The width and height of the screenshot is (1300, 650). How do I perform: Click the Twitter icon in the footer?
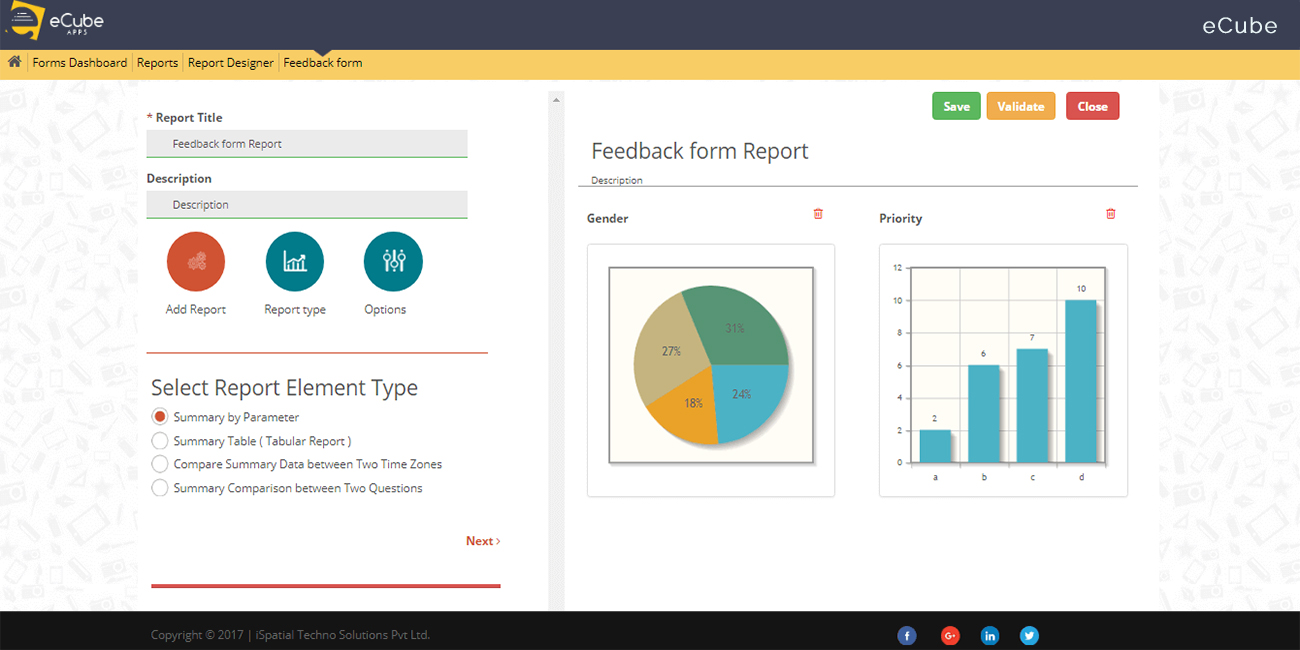click(x=1029, y=635)
